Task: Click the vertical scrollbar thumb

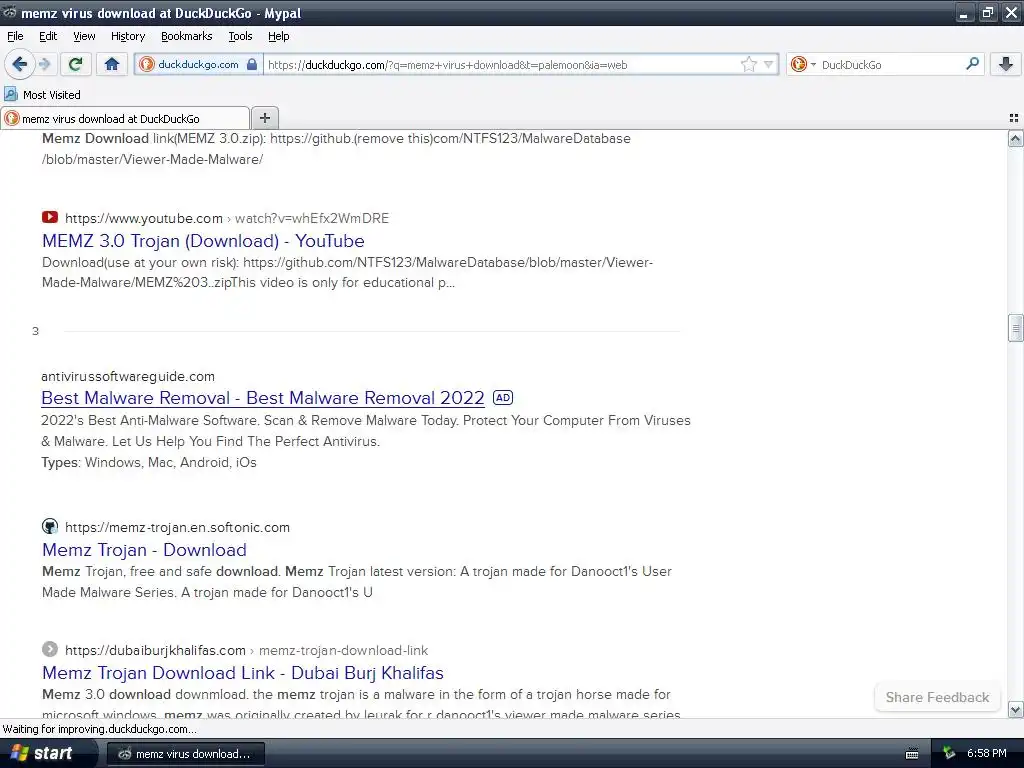Action: tap(1016, 328)
